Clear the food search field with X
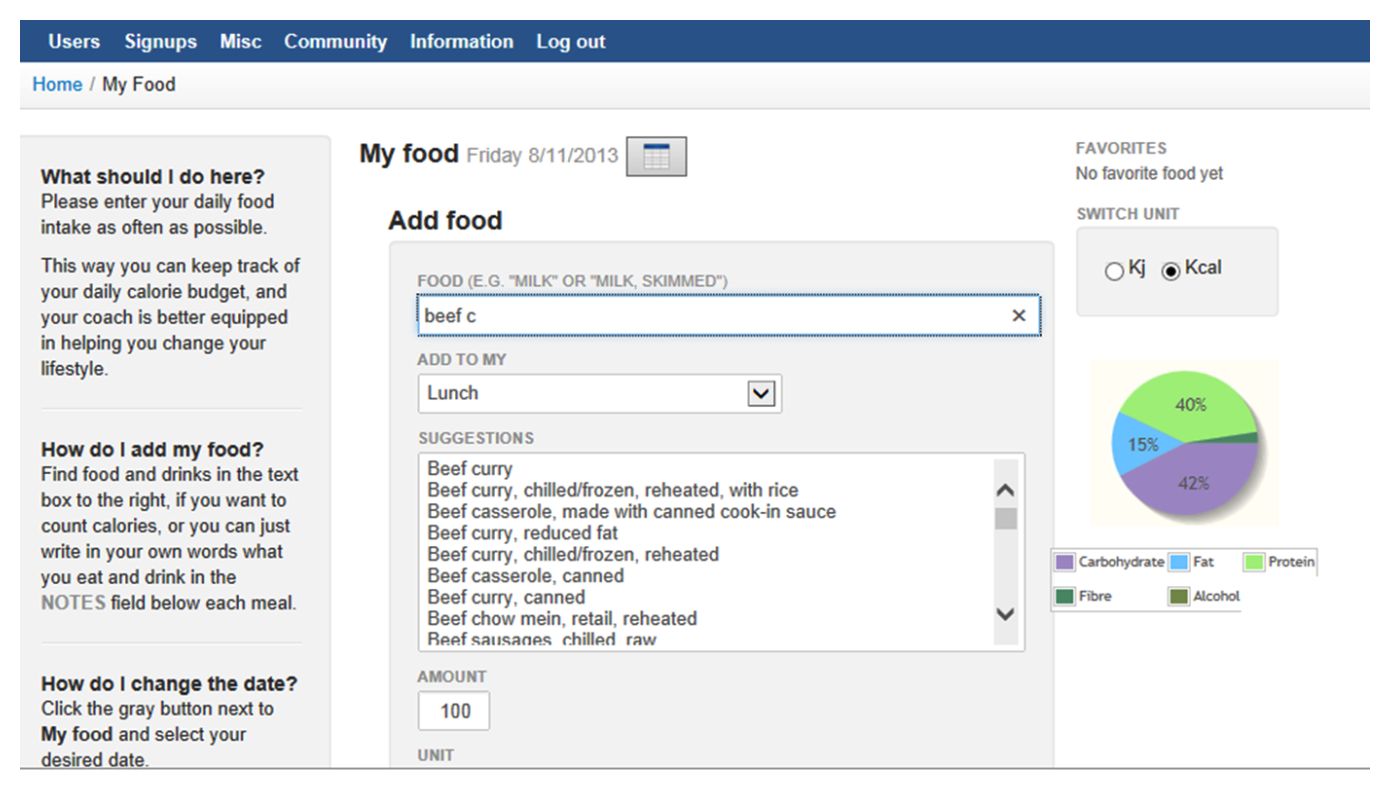Image resolution: width=1390 pixels, height=790 pixels. pos(1018,316)
